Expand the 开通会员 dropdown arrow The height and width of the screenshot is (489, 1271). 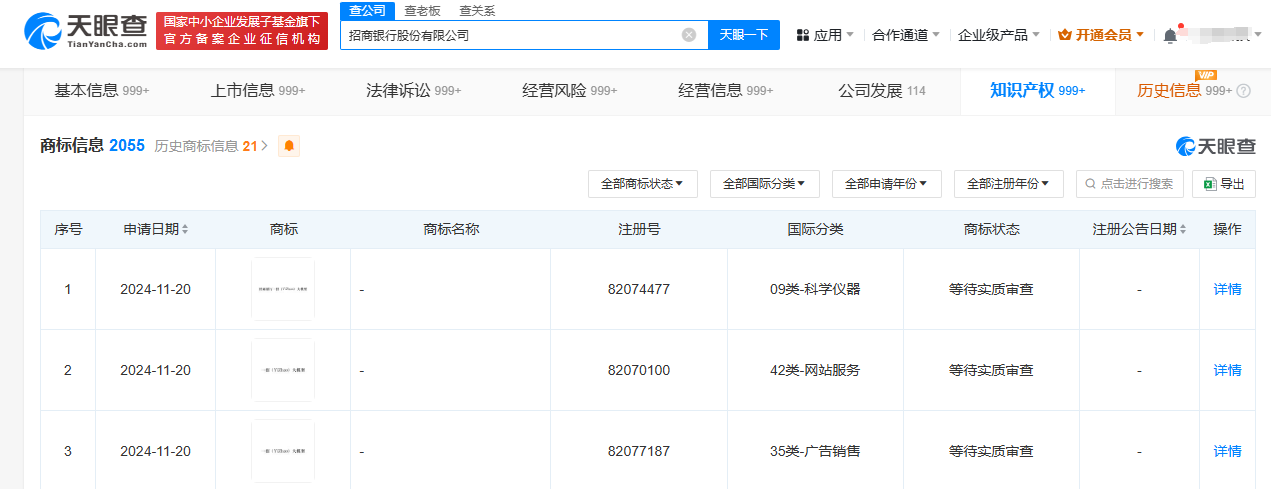(1140, 35)
